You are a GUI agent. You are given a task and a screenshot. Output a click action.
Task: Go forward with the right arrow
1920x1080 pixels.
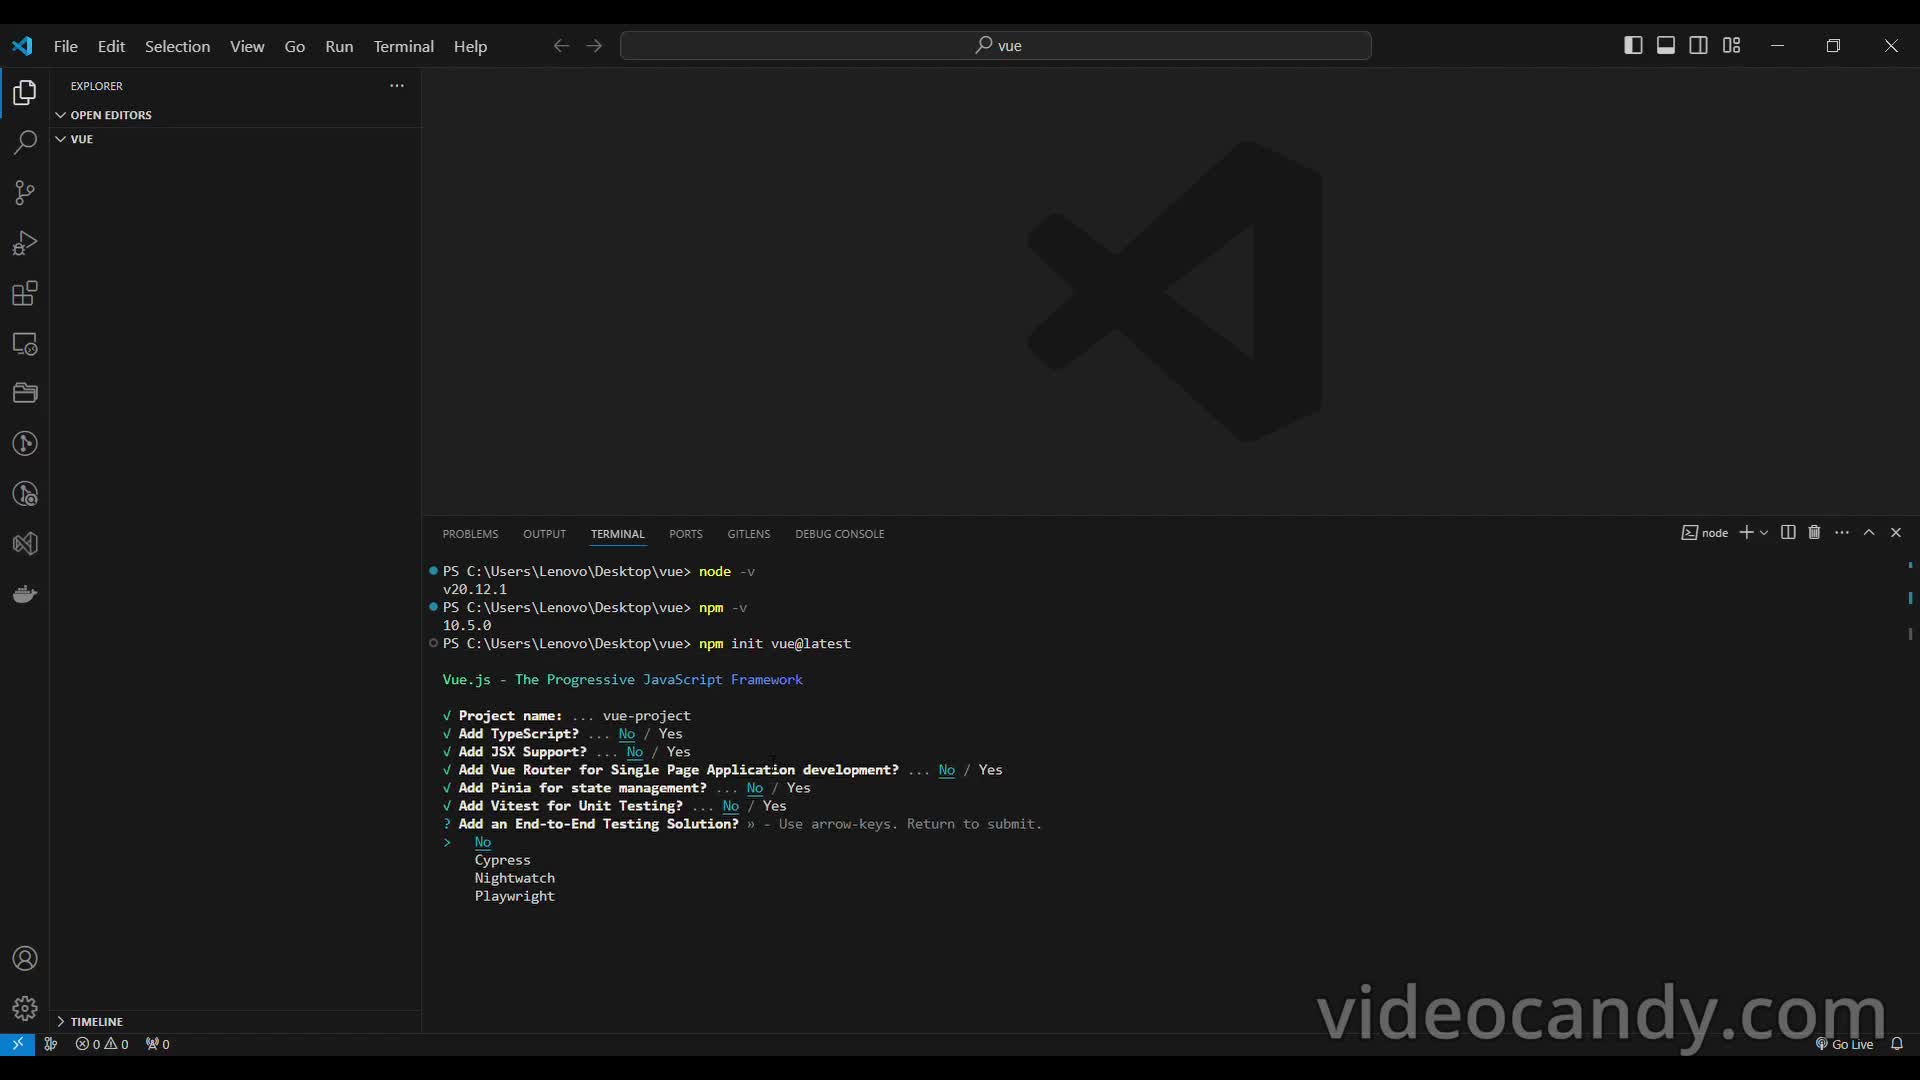click(594, 46)
